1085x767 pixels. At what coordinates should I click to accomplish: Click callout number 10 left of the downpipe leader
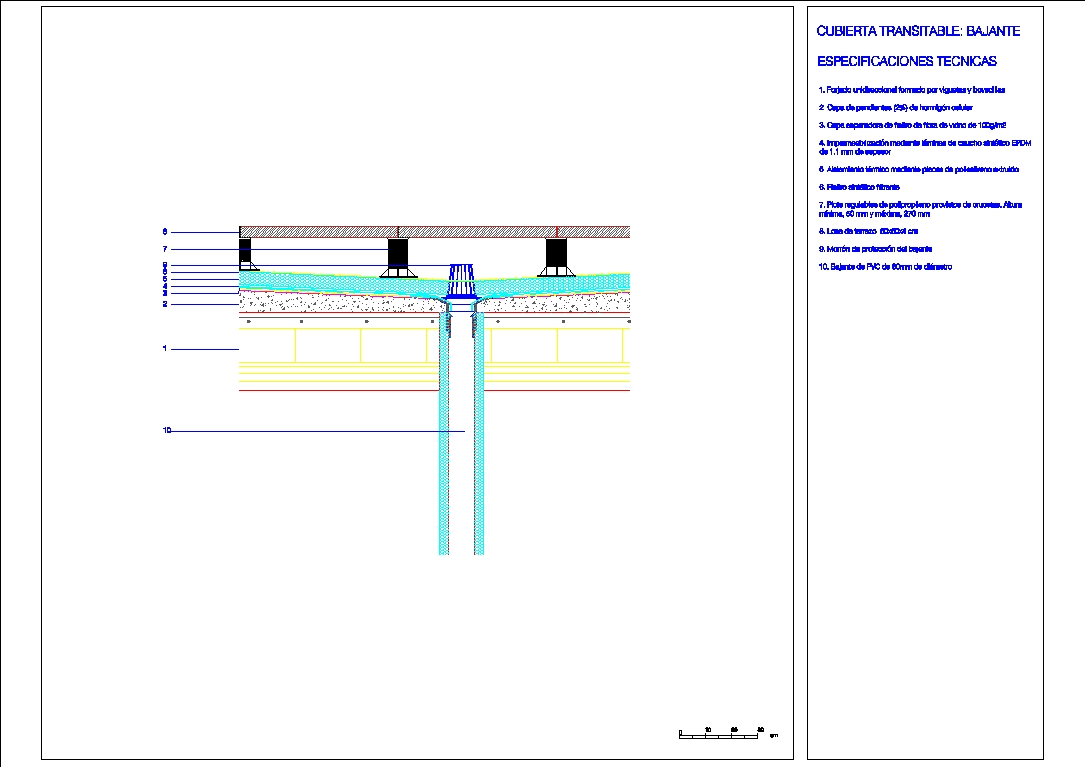click(167, 430)
